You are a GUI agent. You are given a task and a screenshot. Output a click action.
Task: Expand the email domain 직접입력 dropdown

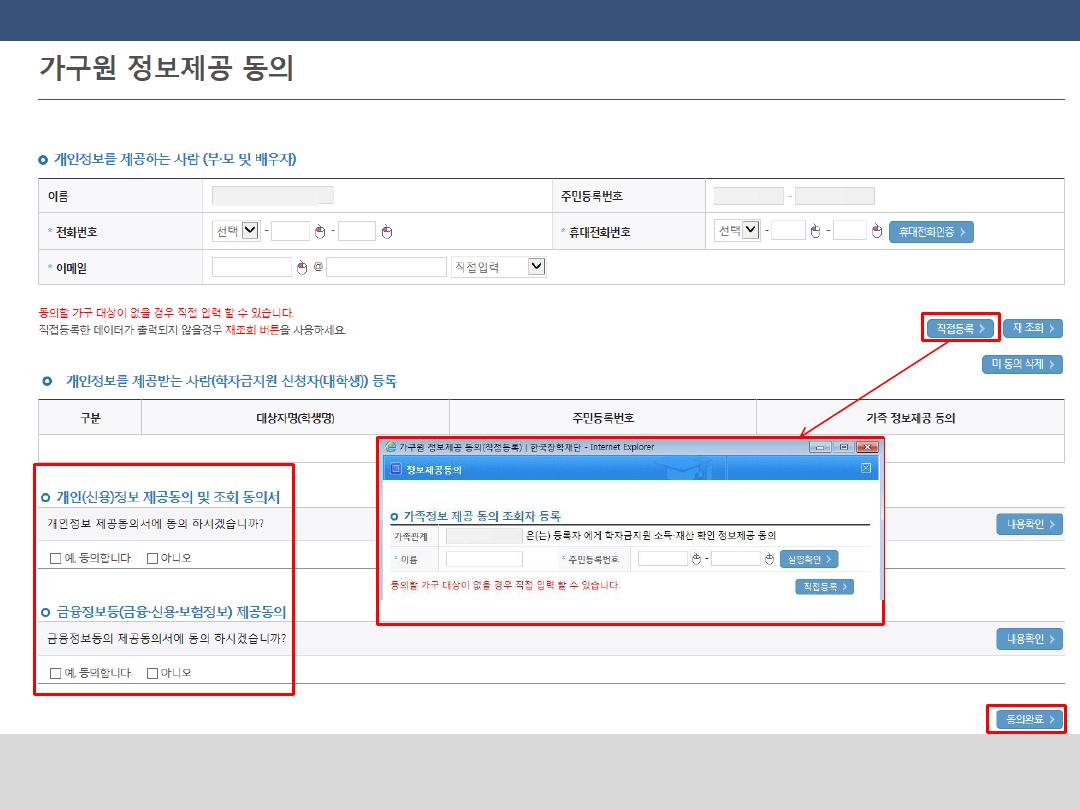coord(536,267)
